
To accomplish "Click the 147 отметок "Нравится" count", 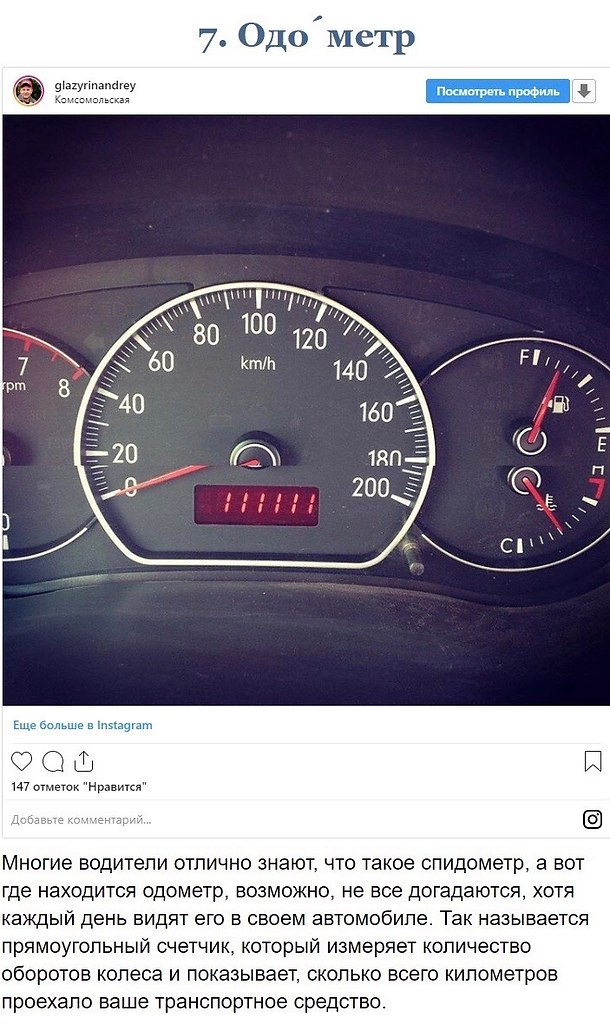I will coord(78,786).
